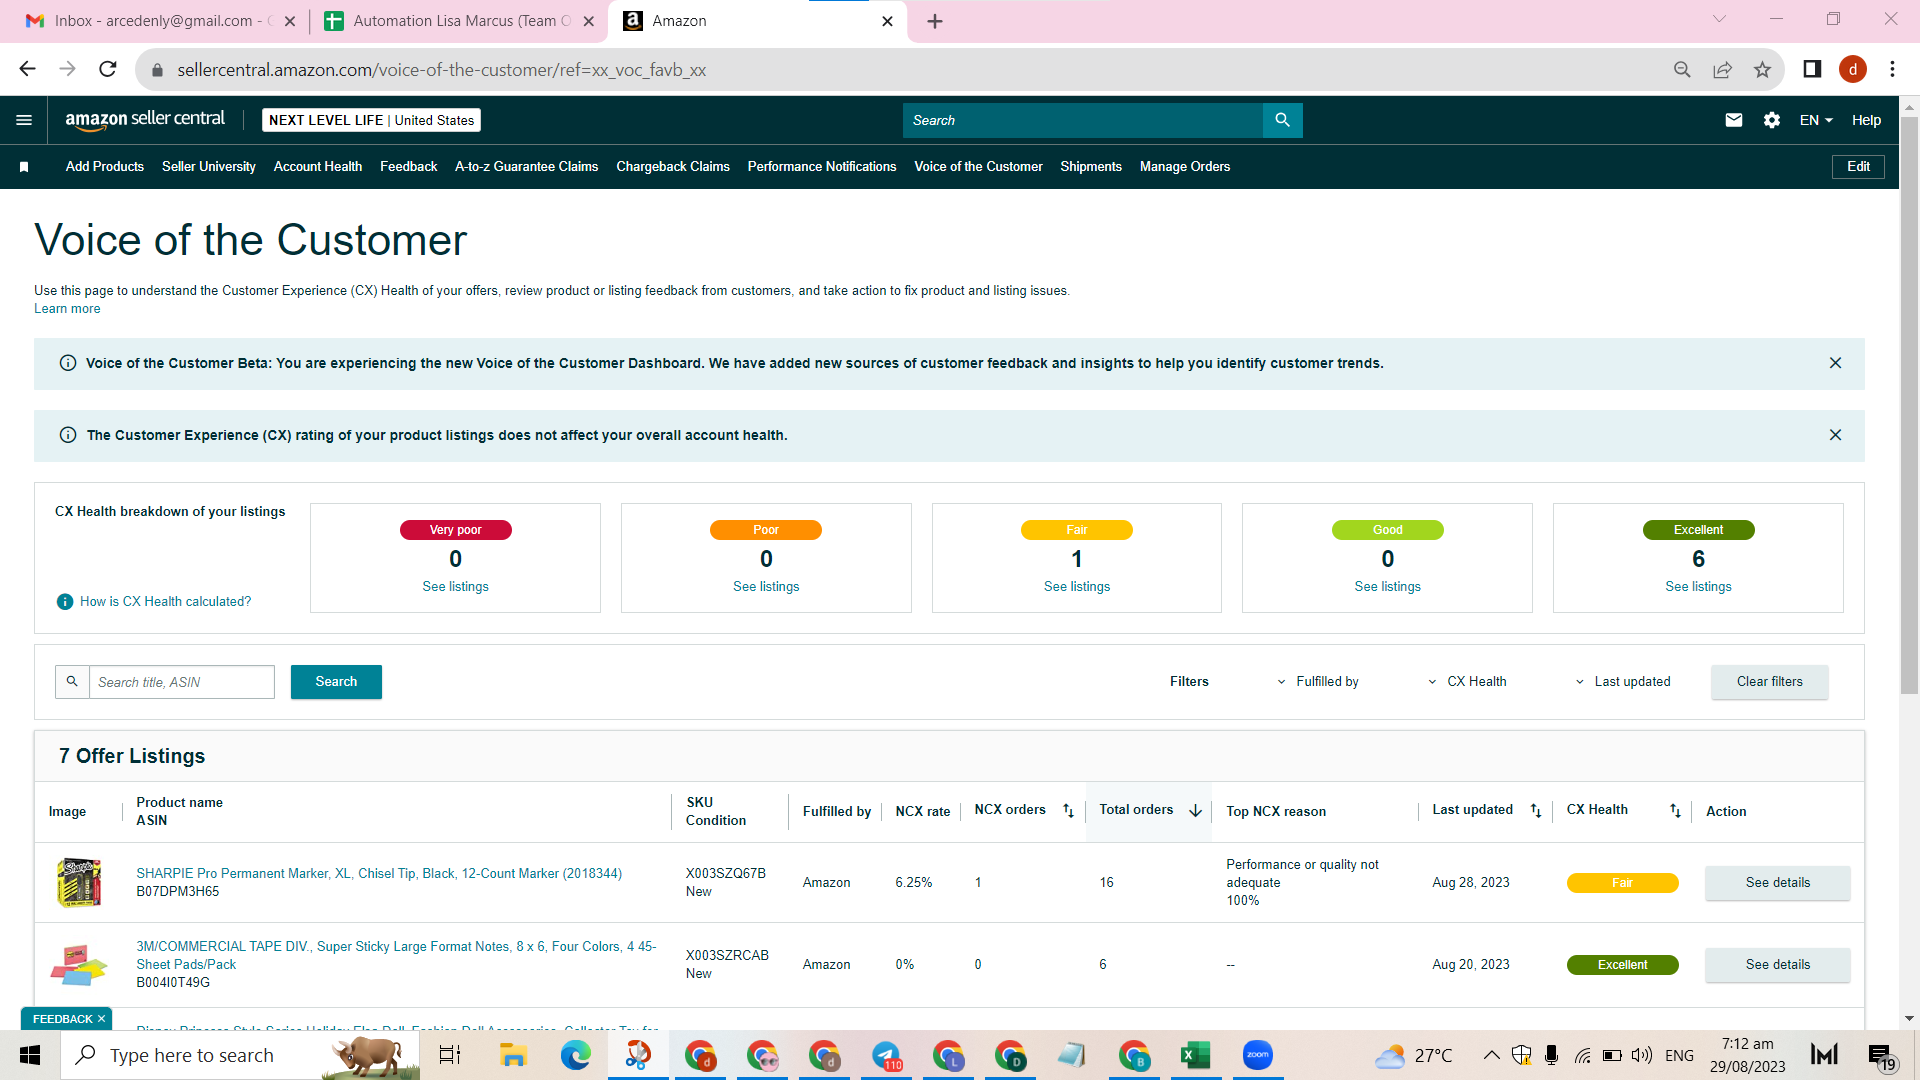This screenshot has height=1080, width=1920.
Task: Bookmark this page with star icon
Action: click(x=1762, y=69)
